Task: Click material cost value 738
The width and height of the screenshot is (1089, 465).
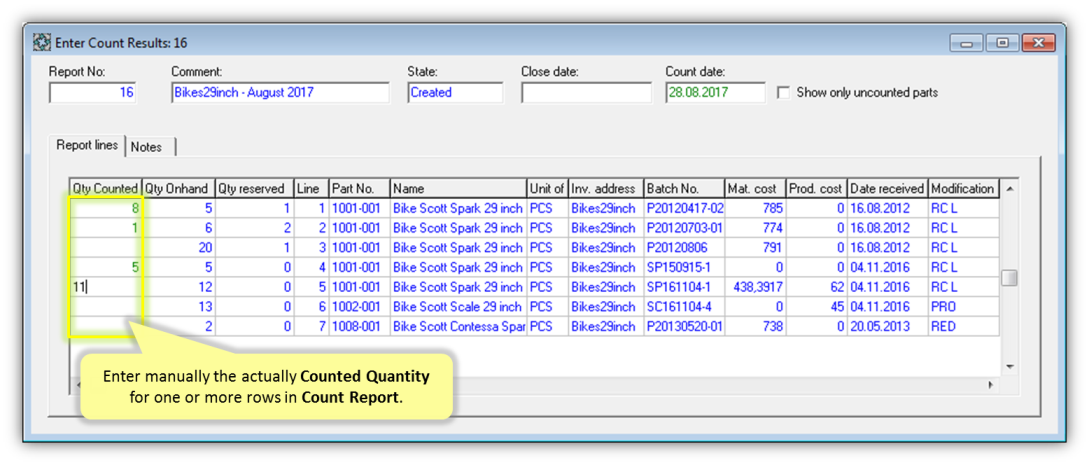Action: pos(755,326)
